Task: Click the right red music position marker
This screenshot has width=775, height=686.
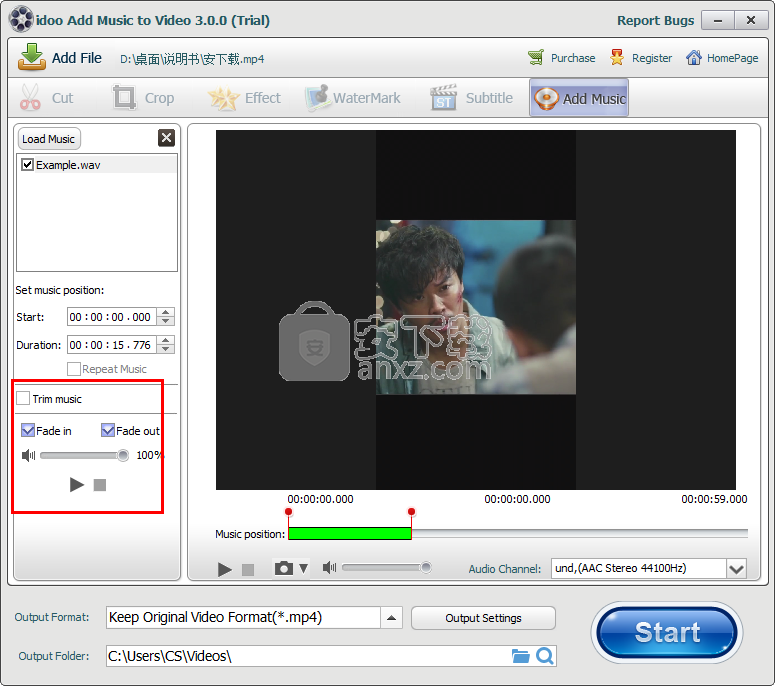Action: coord(411,512)
